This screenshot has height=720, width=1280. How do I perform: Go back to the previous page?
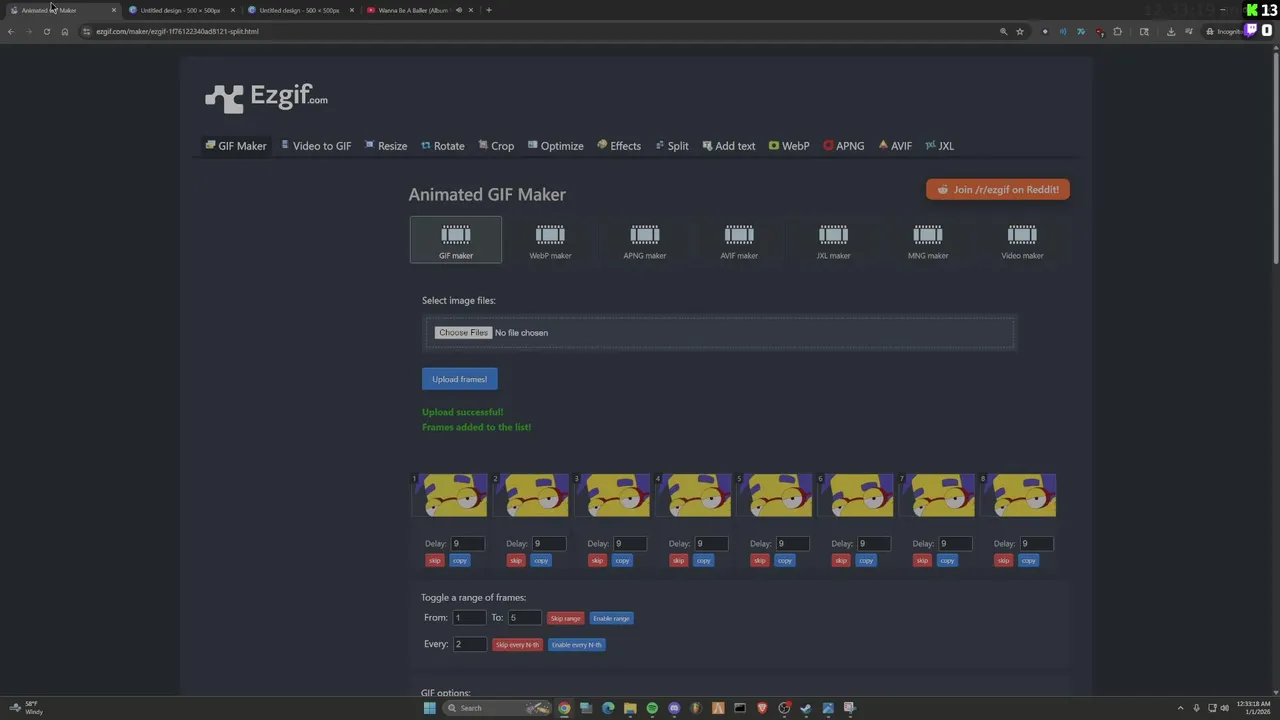[11, 31]
